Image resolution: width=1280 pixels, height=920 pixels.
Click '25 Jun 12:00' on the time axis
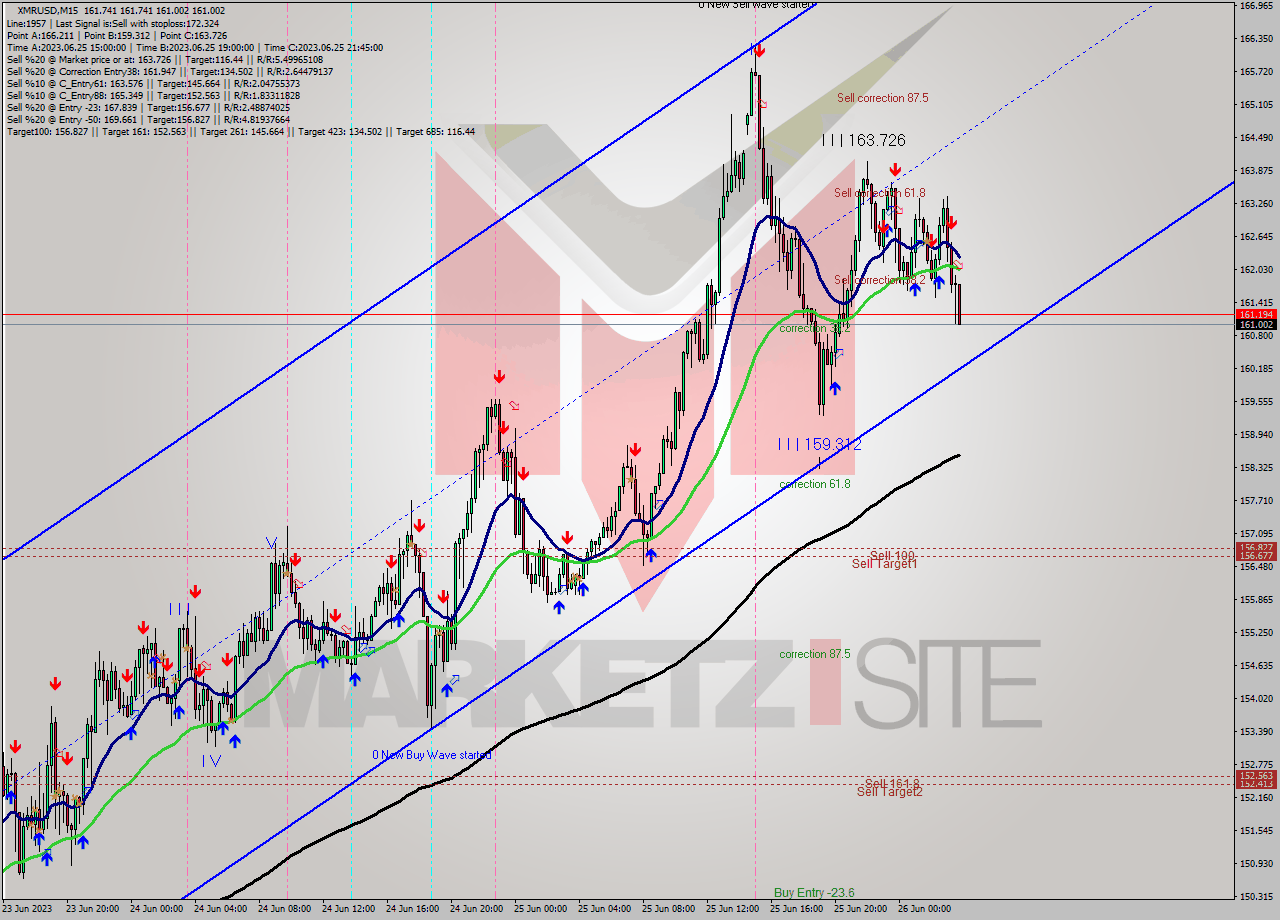[732, 910]
